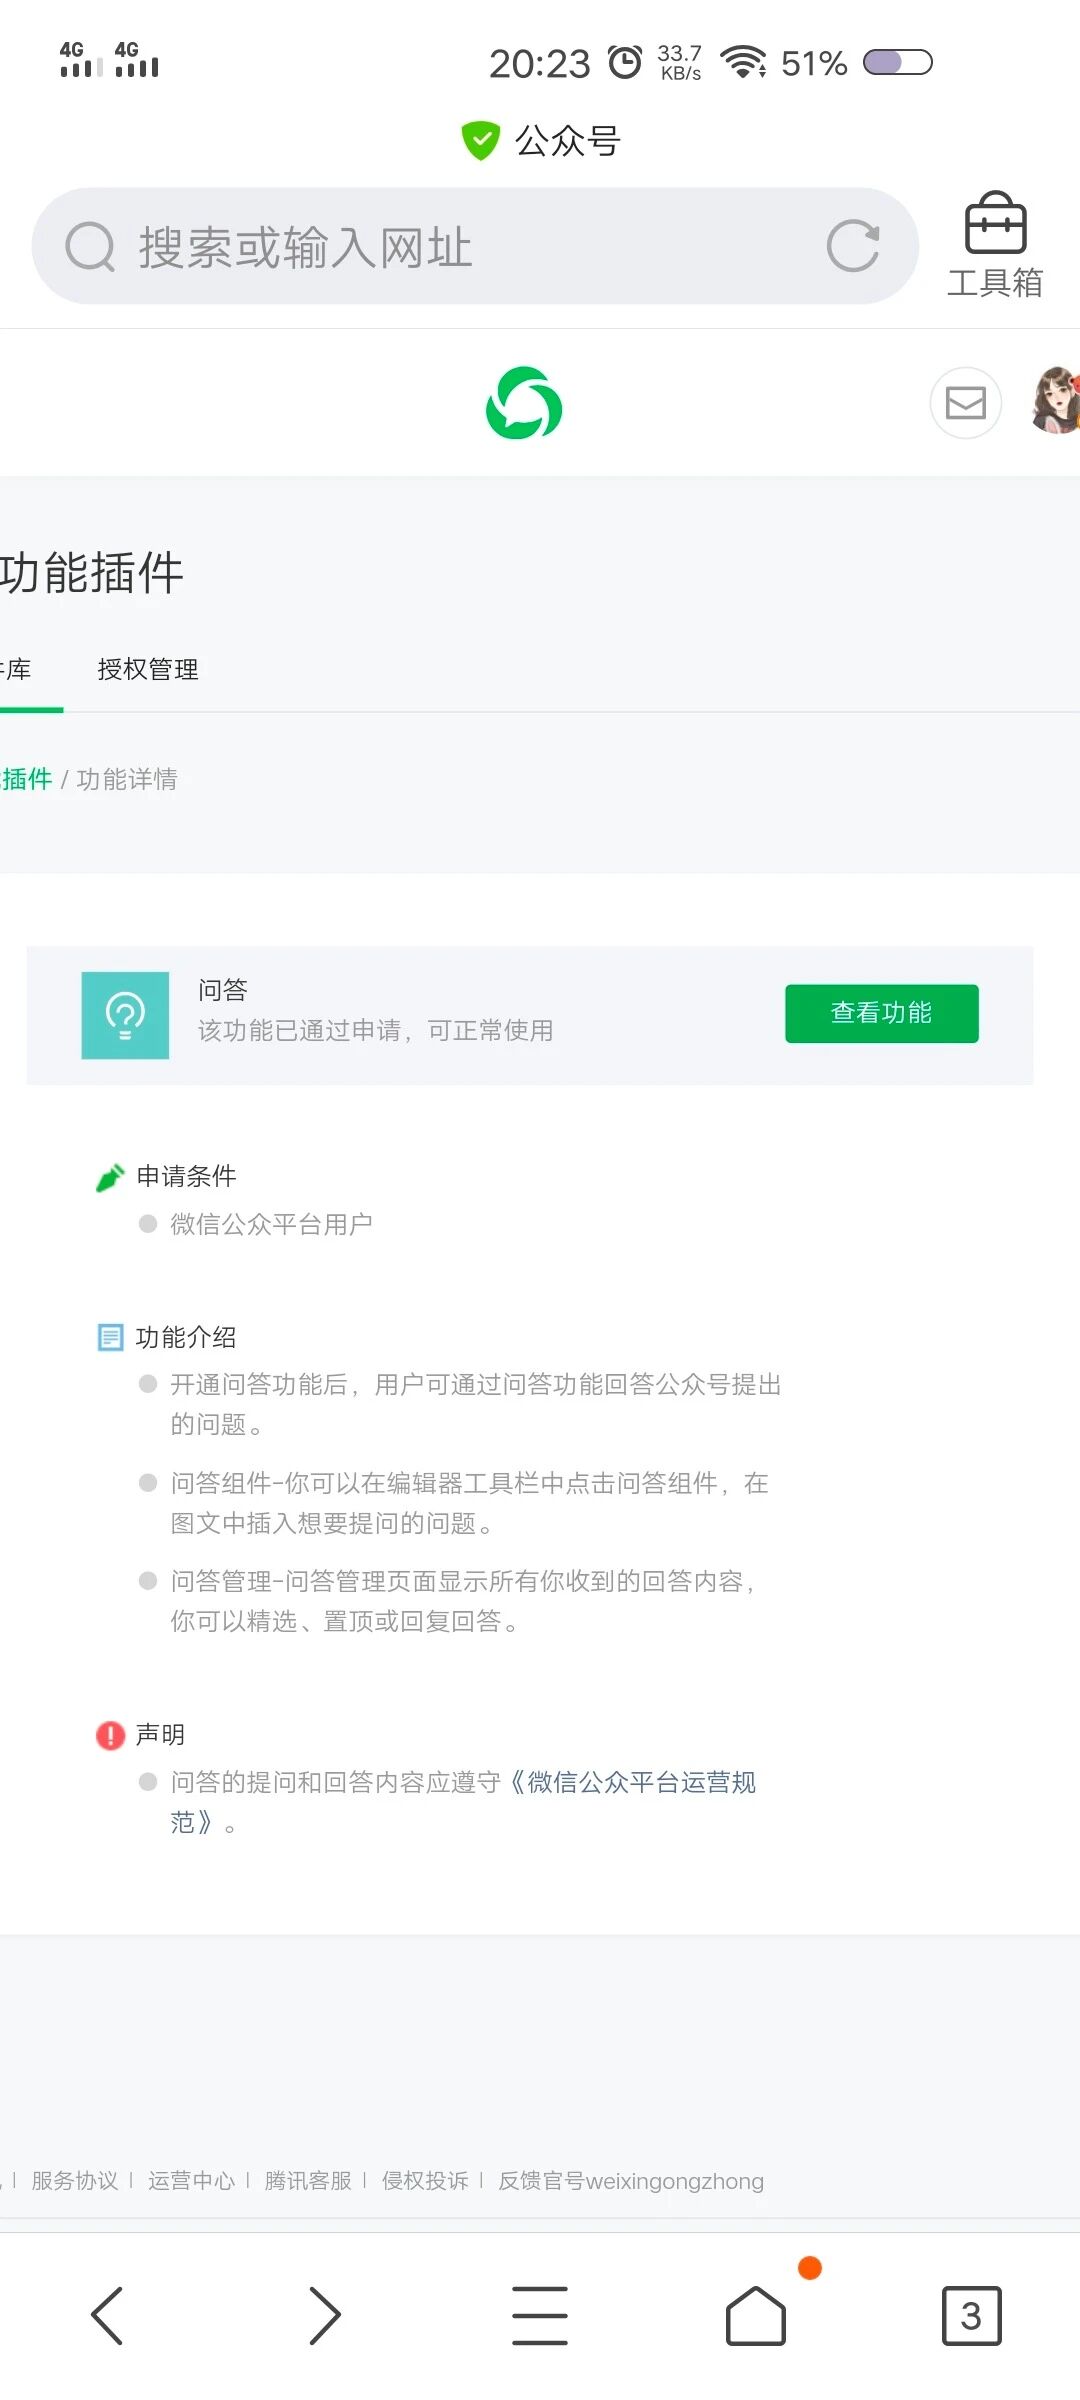Open the user avatar profile
This screenshot has height=2400, width=1080.
point(1056,400)
